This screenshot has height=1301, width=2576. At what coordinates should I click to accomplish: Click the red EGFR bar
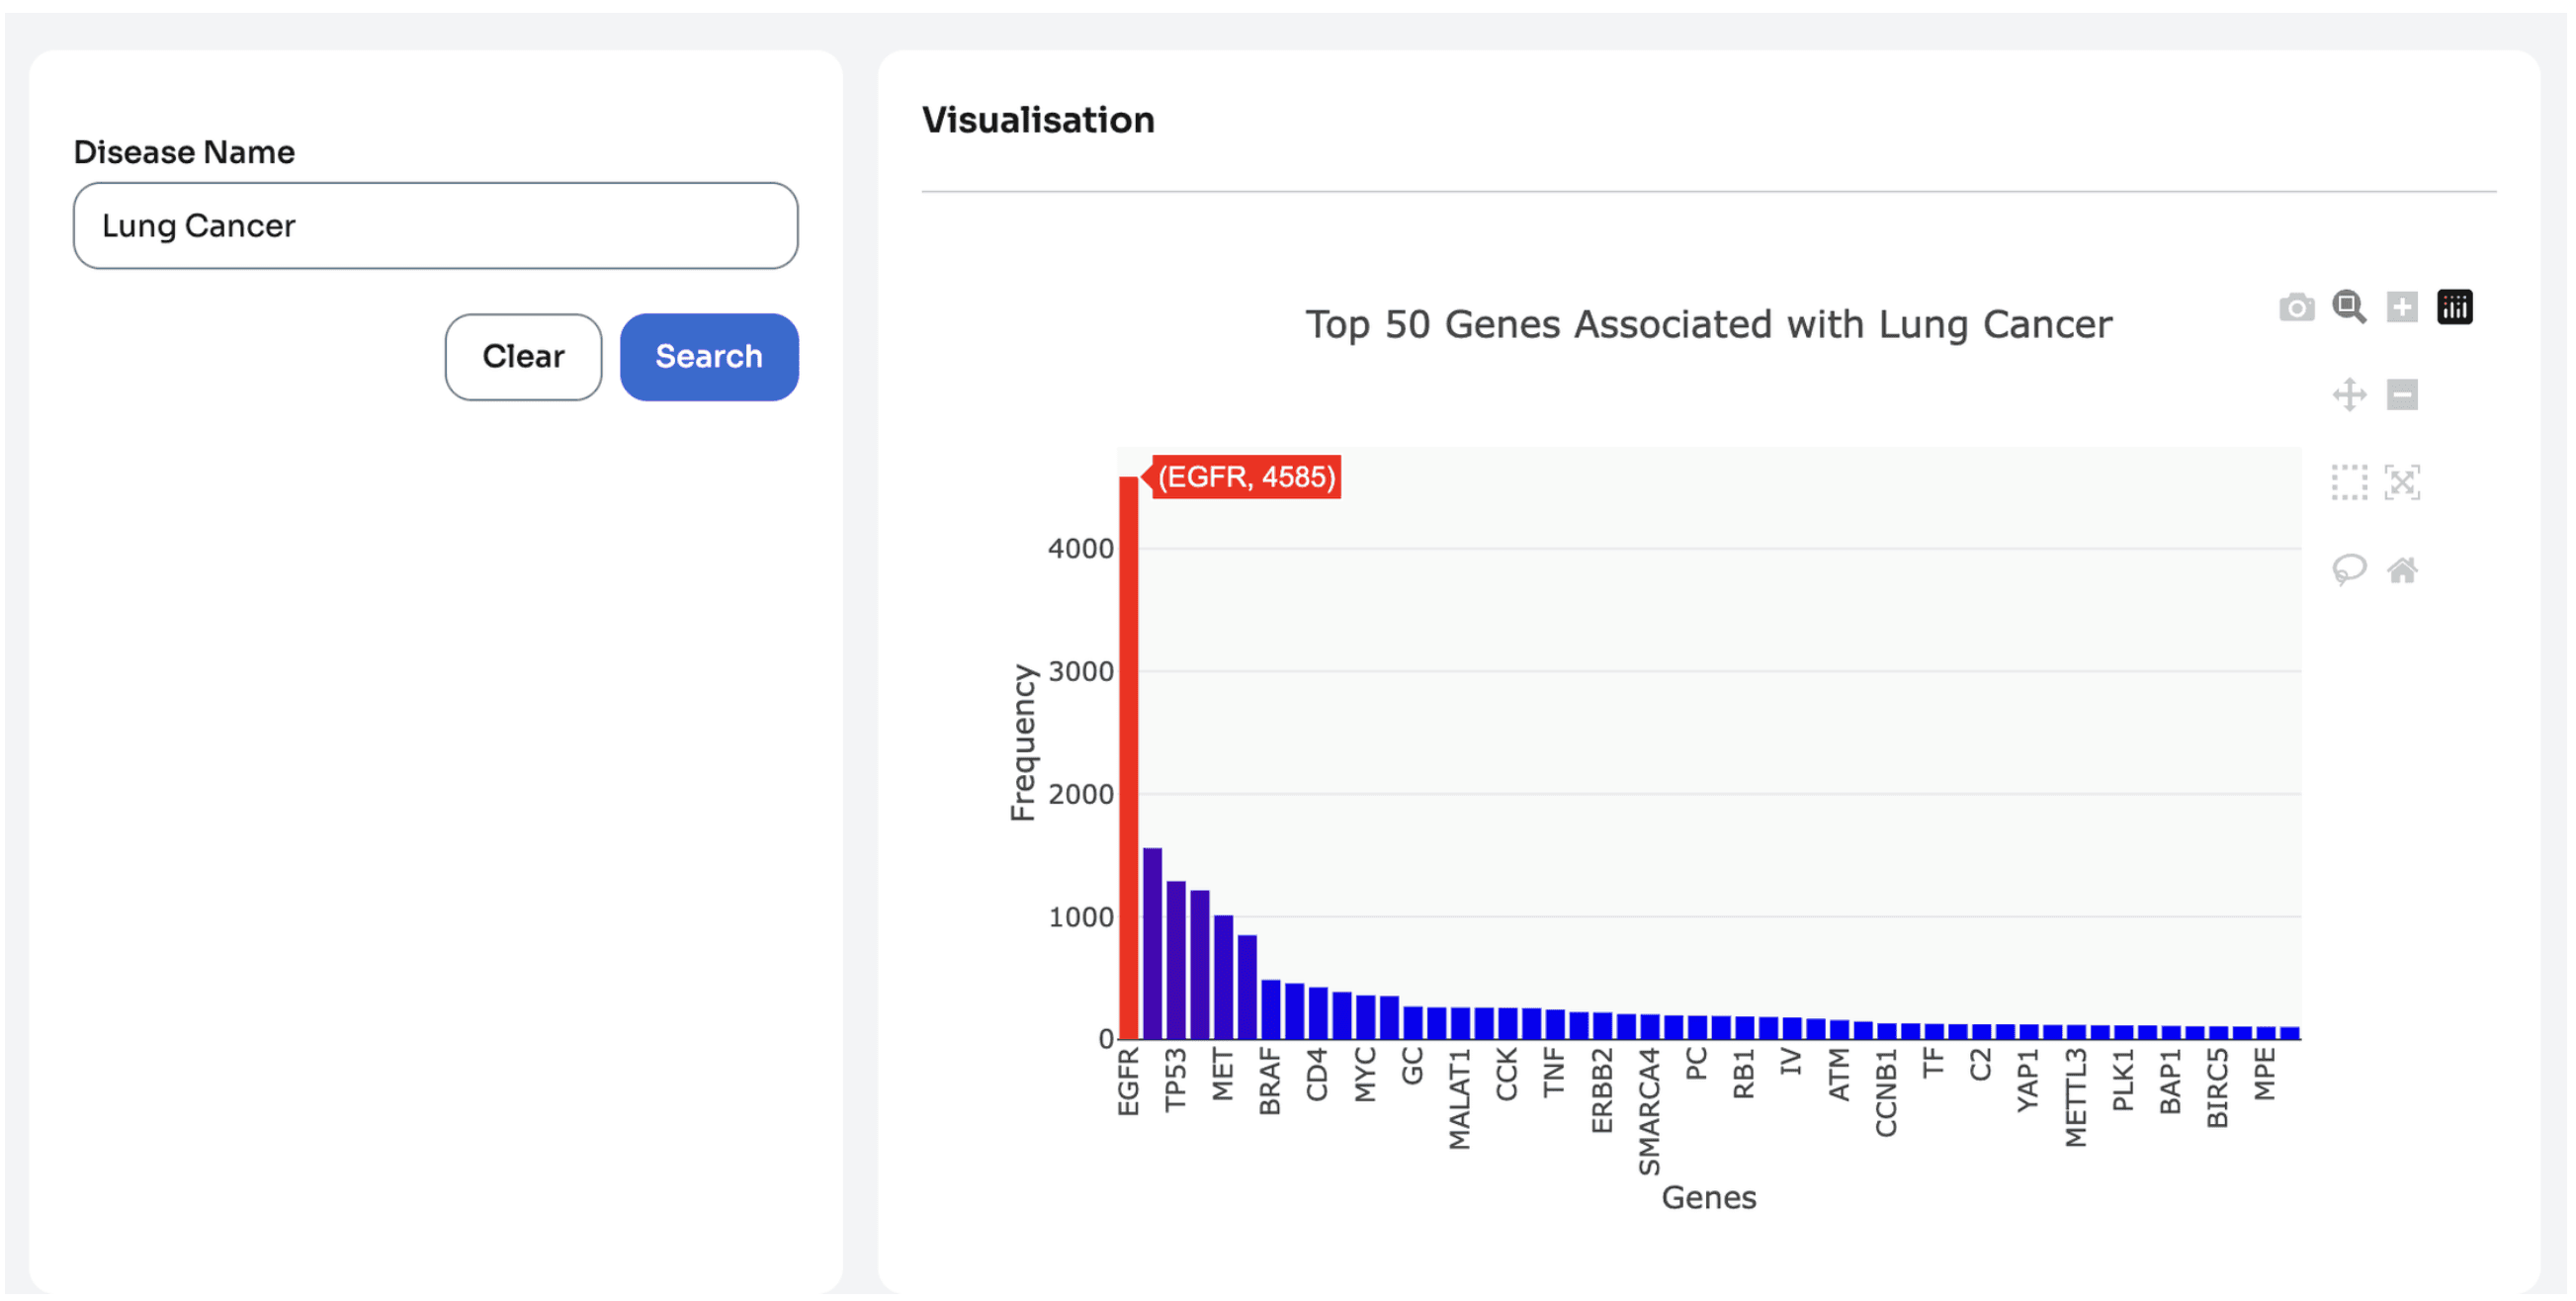[1128, 758]
